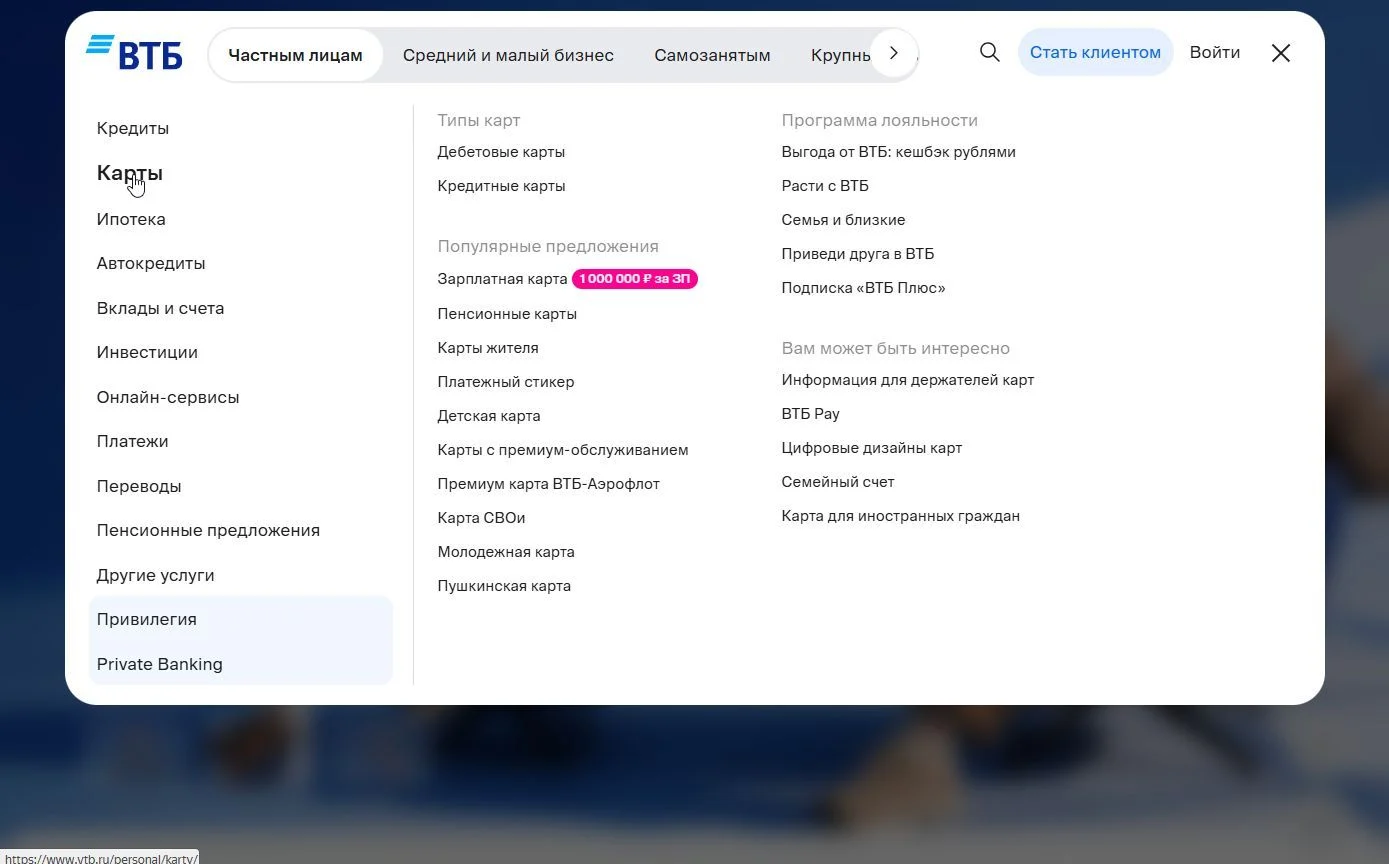Open the Зарплатная карта link
The width and height of the screenshot is (1389, 864).
pos(502,279)
